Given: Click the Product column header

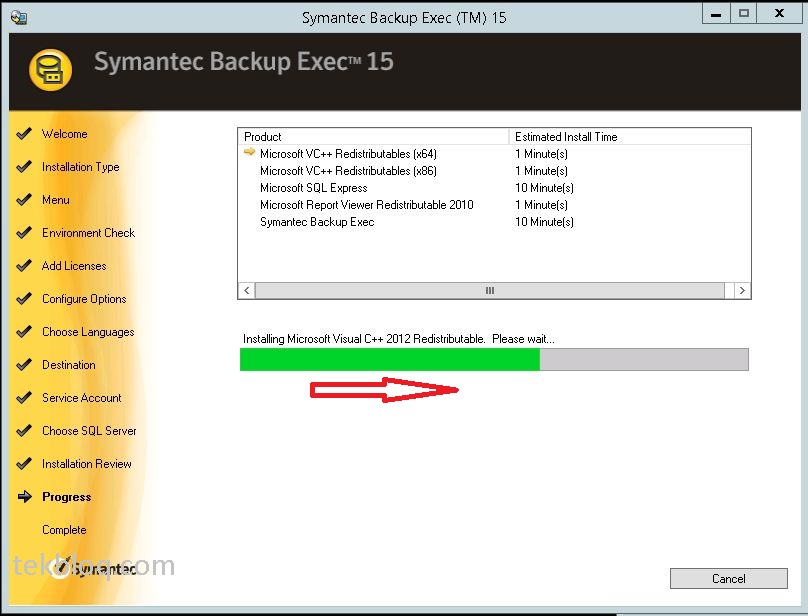Looking at the screenshot, I should 374,137.
